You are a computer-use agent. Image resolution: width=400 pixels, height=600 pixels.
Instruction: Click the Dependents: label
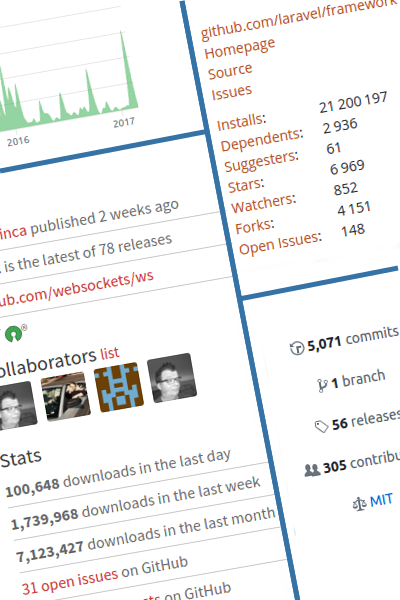(x=262, y=140)
